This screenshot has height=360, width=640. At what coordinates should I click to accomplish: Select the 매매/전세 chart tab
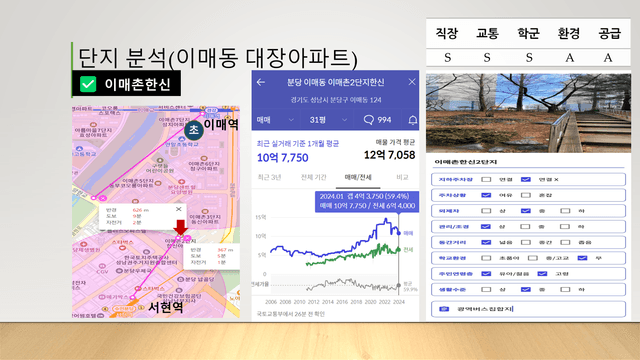[358, 177]
